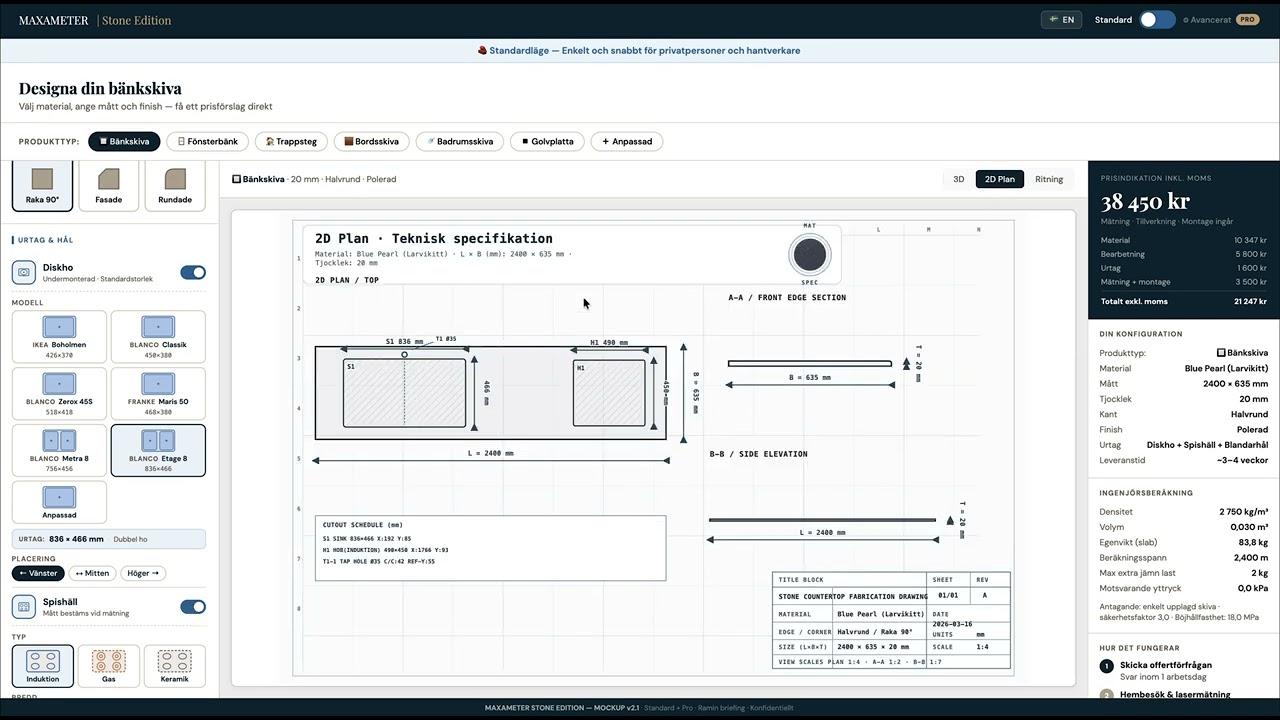This screenshot has width=1280, height=720.
Task: Place the sink with Höger
Action: pyautogui.click(x=143, y=573)
